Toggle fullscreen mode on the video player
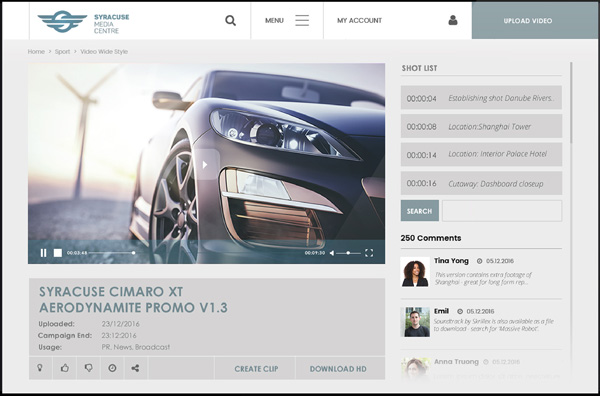Image resolution: width=600 pixels, height=396 pixels. coord(369,253)
